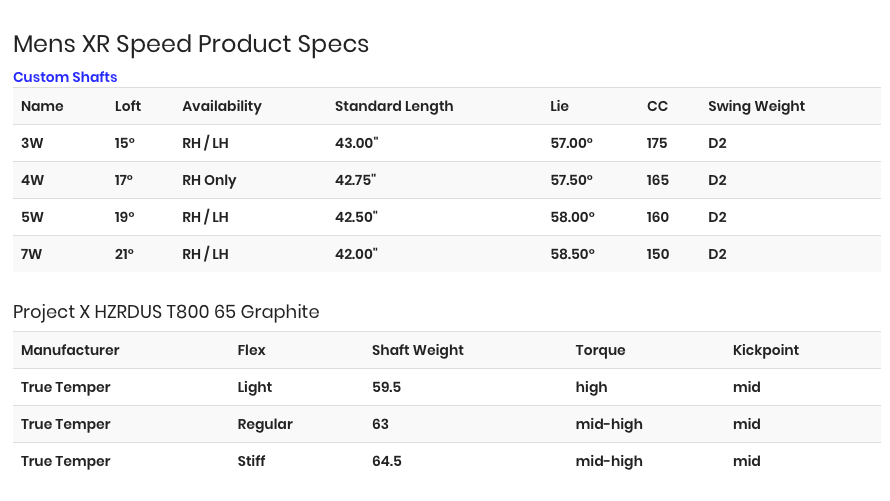Click the Project X HZRDUS T800 heading

pos(166,312)
